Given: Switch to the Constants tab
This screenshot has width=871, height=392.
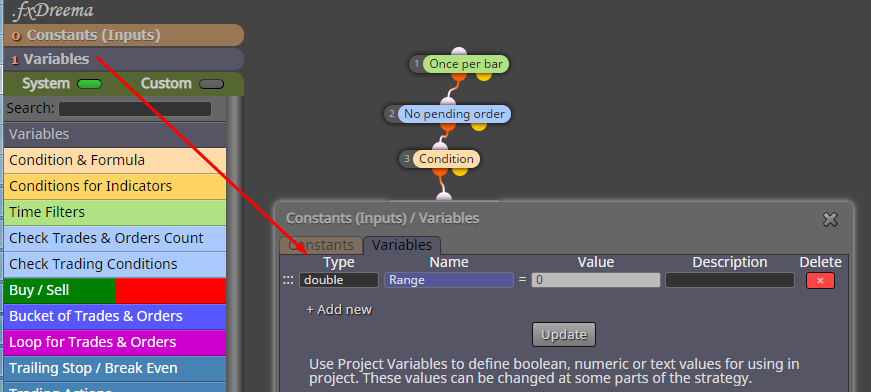Looking at the screenshot, I should coord(321,245).
